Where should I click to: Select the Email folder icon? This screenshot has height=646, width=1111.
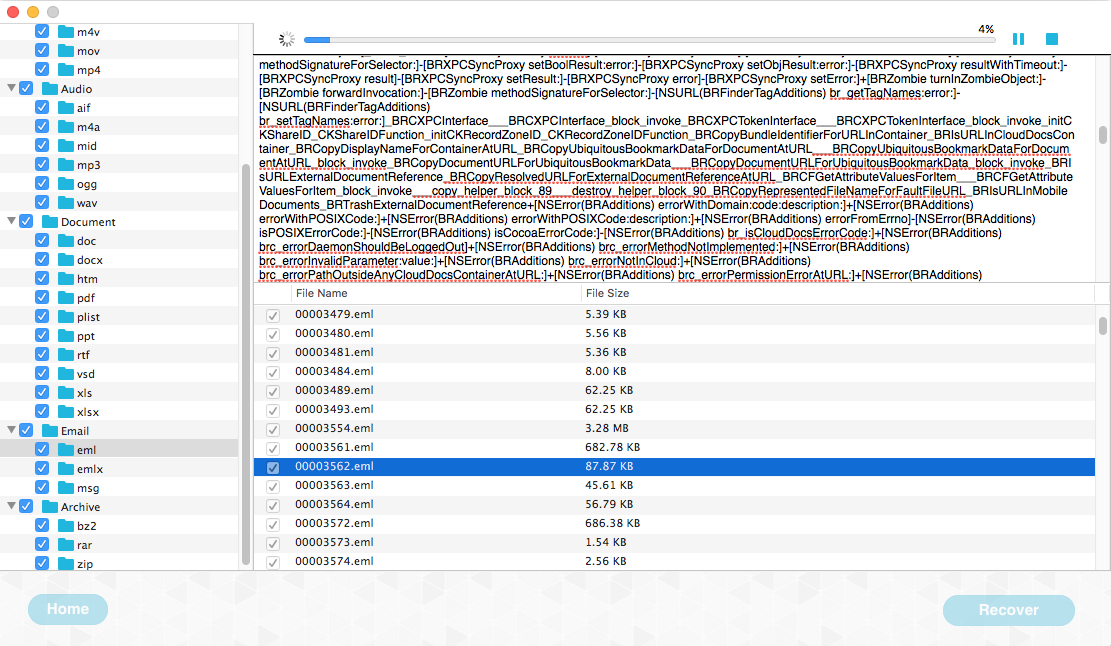click(x=50, y=431)
